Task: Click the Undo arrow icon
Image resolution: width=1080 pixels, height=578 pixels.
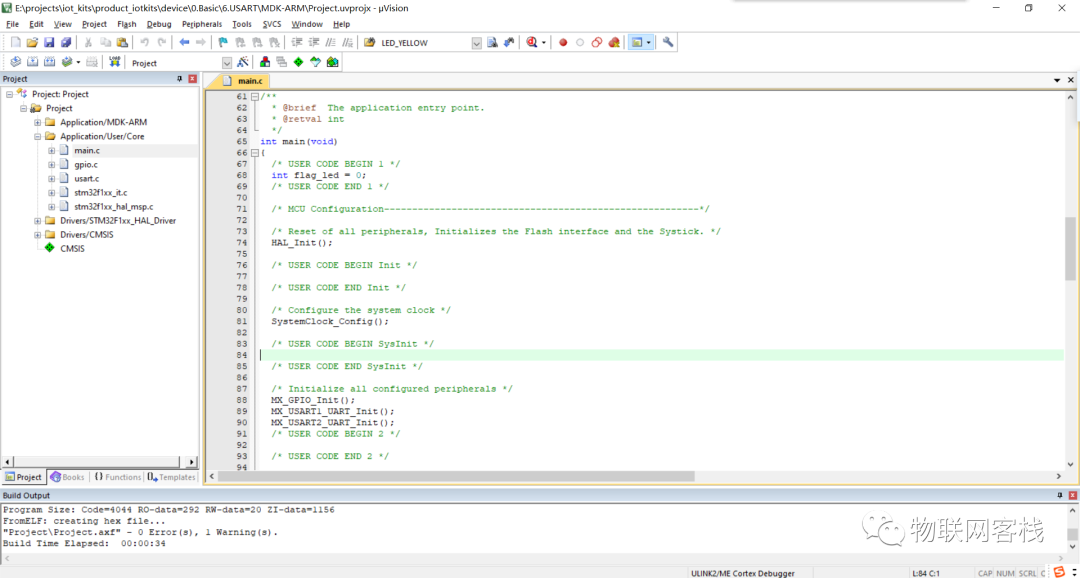Action: (145, 42)
